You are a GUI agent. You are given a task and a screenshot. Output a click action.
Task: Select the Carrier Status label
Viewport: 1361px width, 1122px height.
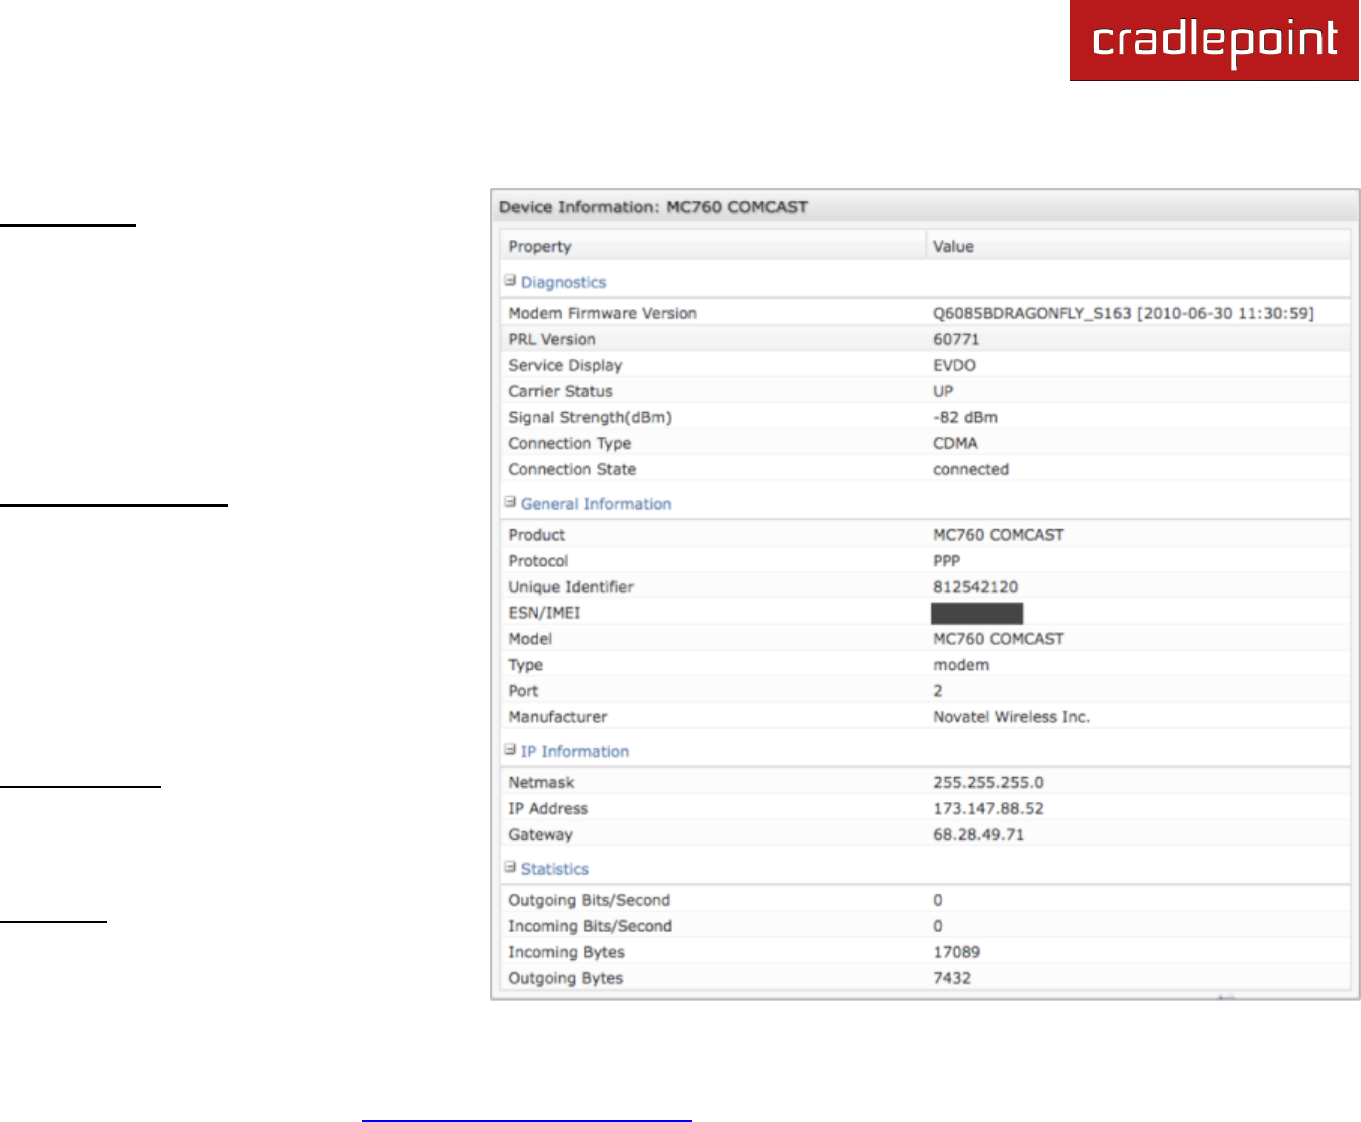(560, 391)
